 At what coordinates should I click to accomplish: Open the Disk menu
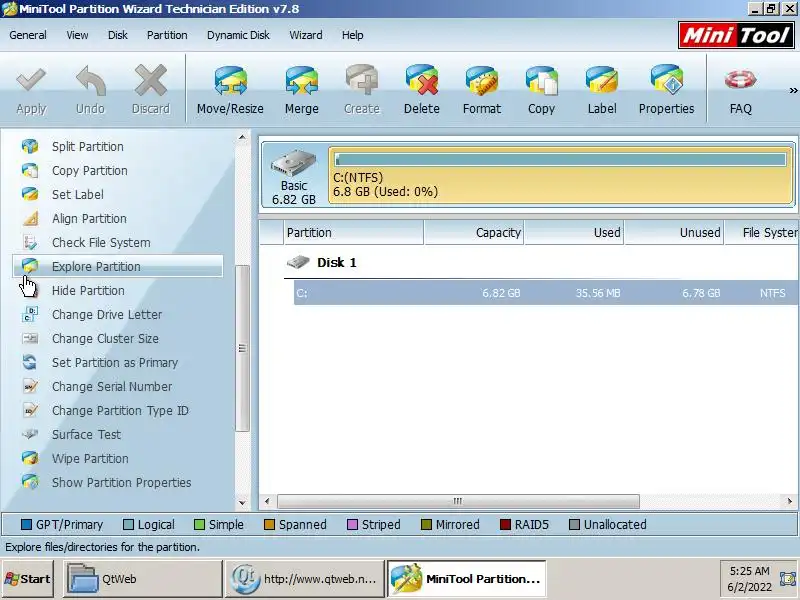coord(117,35)
